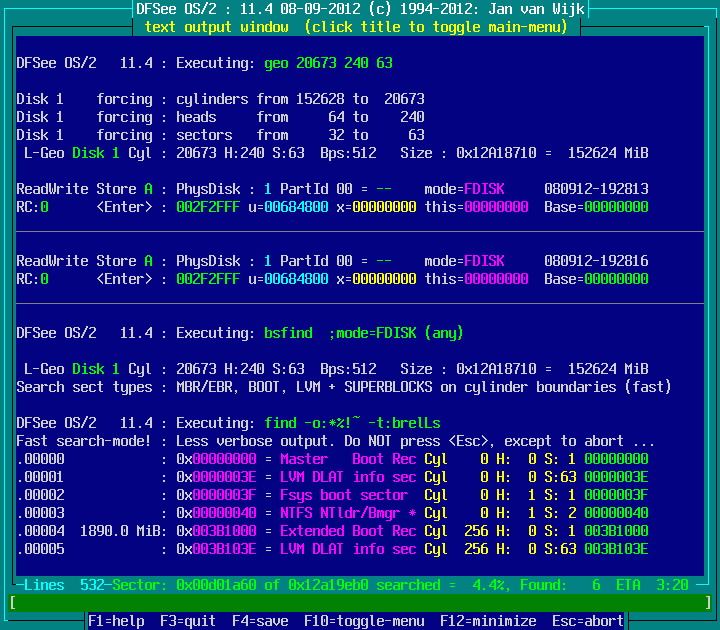Click F10=toggle-menu in bottom bar
The image size is (720, 630).
click(363, 621)
